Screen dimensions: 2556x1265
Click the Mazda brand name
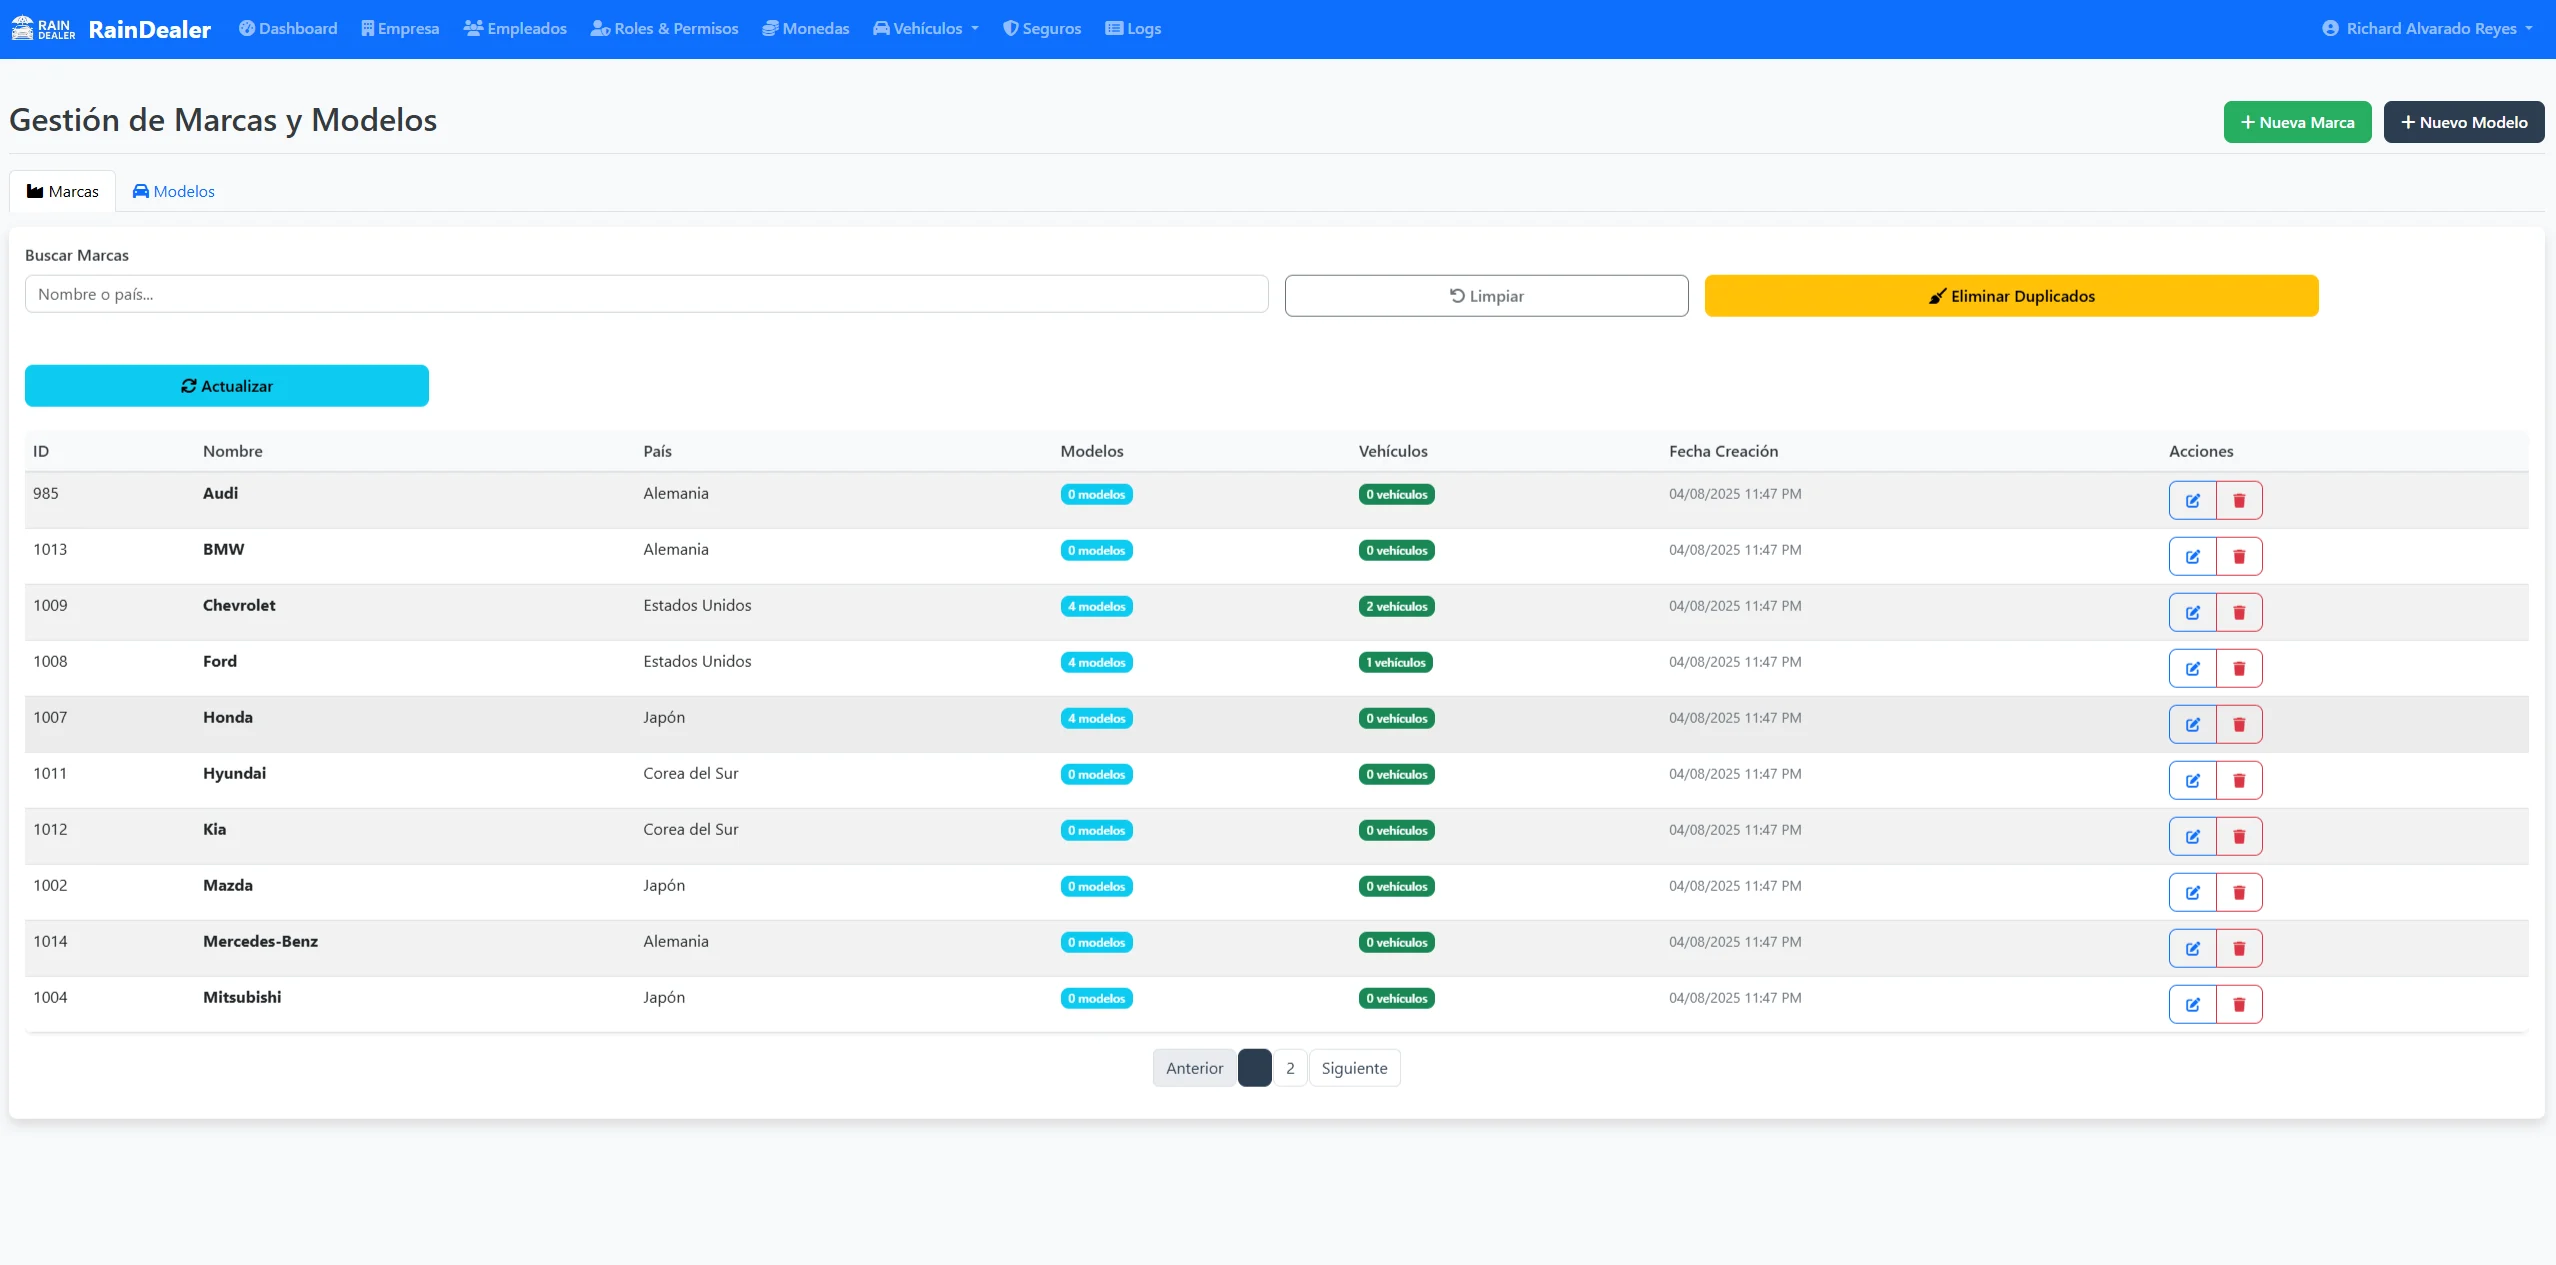[x=228, y=885]
